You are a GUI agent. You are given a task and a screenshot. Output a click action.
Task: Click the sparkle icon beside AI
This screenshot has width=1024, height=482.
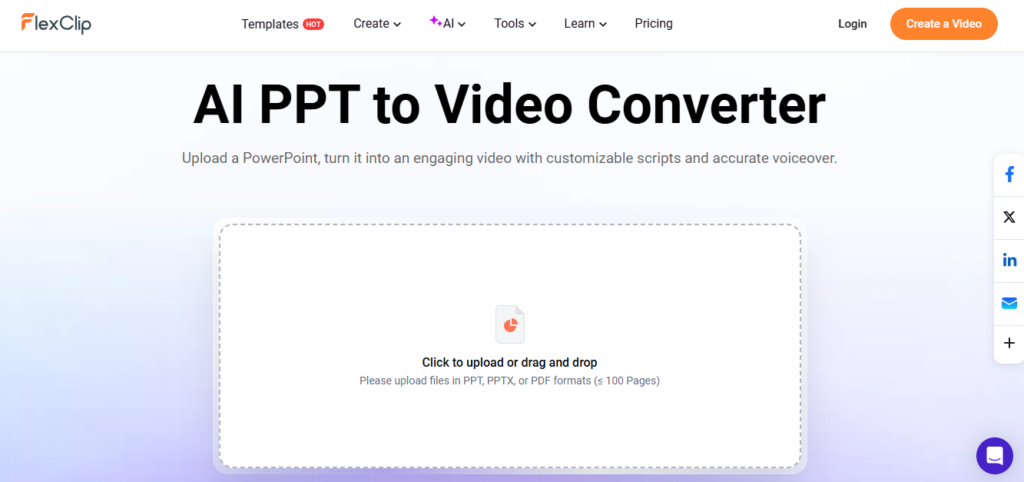435,21
